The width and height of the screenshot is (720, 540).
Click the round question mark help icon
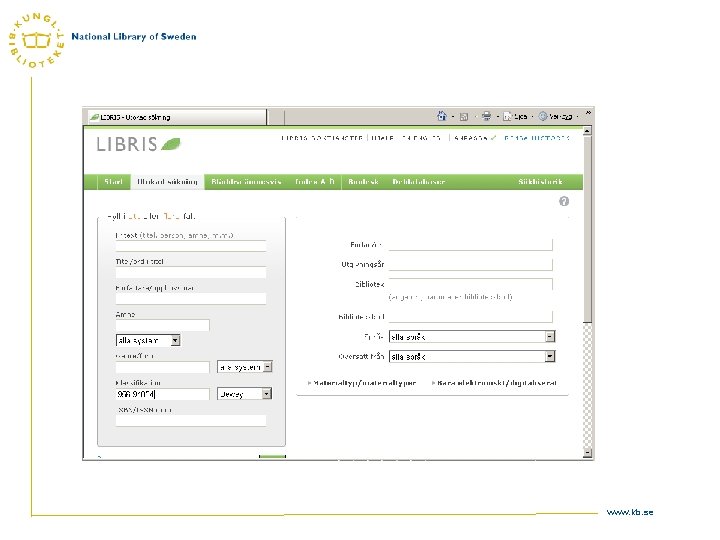564,201
